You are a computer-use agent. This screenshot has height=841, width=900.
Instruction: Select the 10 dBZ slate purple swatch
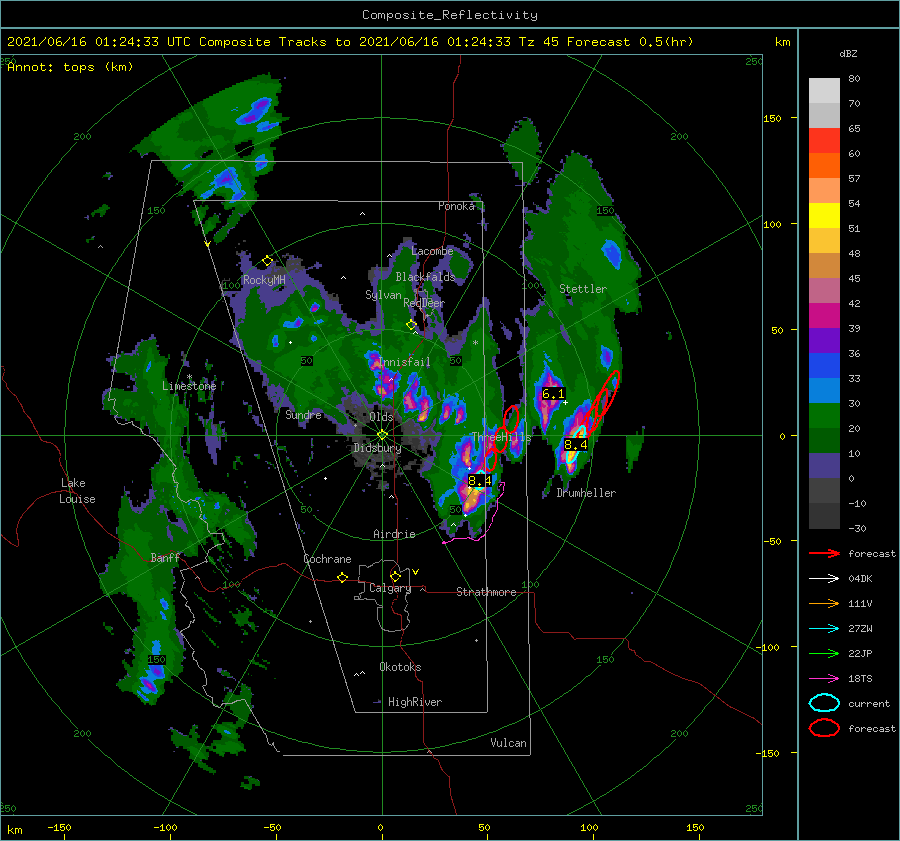[824, 466]
